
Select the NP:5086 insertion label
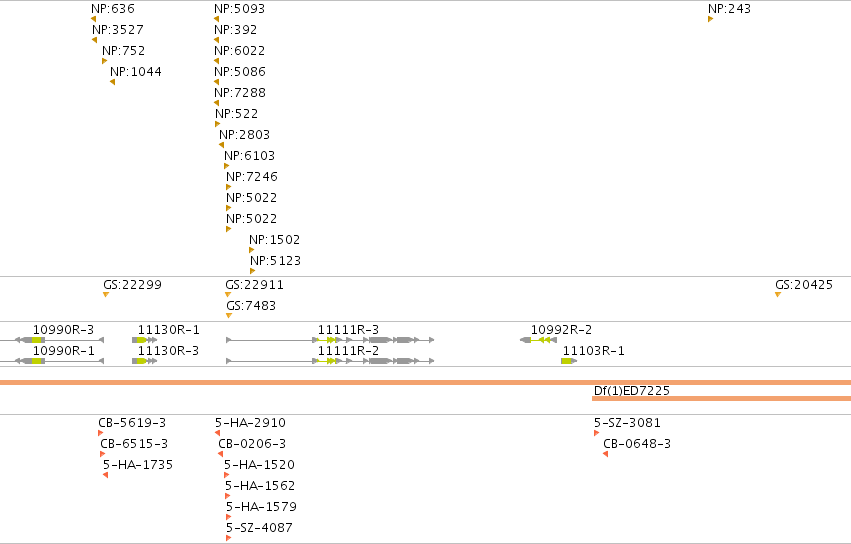[x=240, y=72]
